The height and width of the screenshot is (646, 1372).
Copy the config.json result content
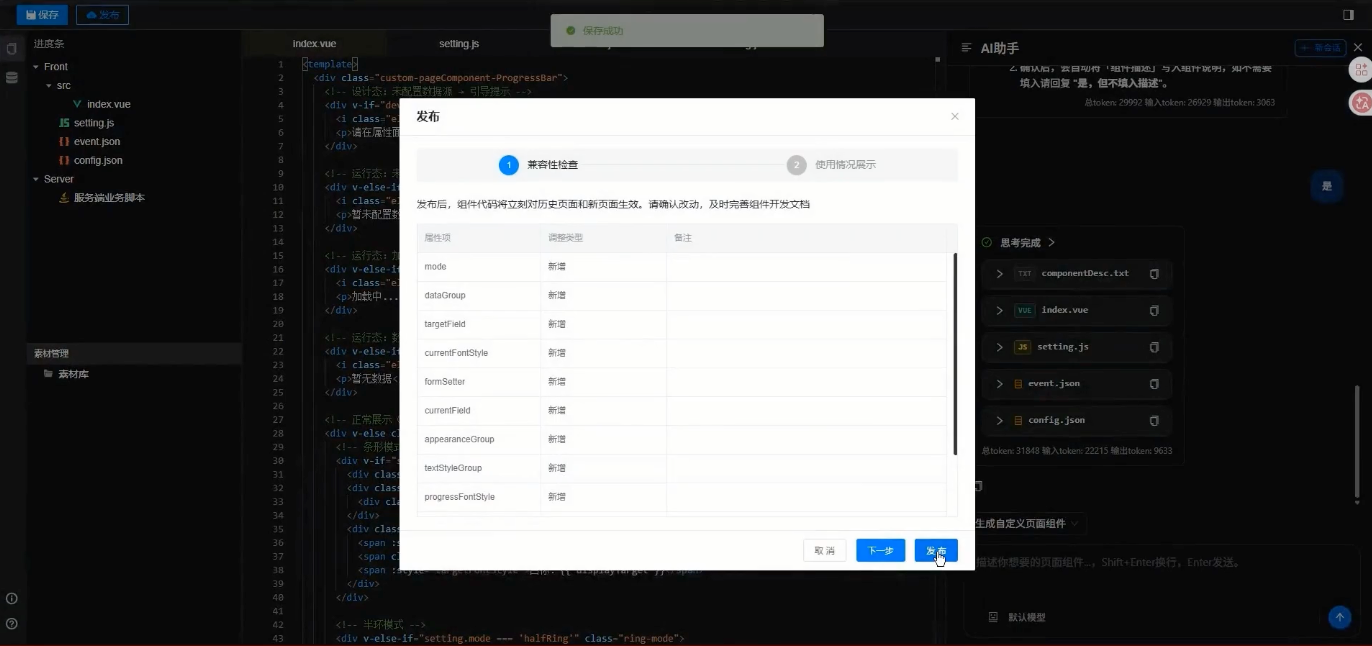pyautogui.click(x=1154, y=421)
